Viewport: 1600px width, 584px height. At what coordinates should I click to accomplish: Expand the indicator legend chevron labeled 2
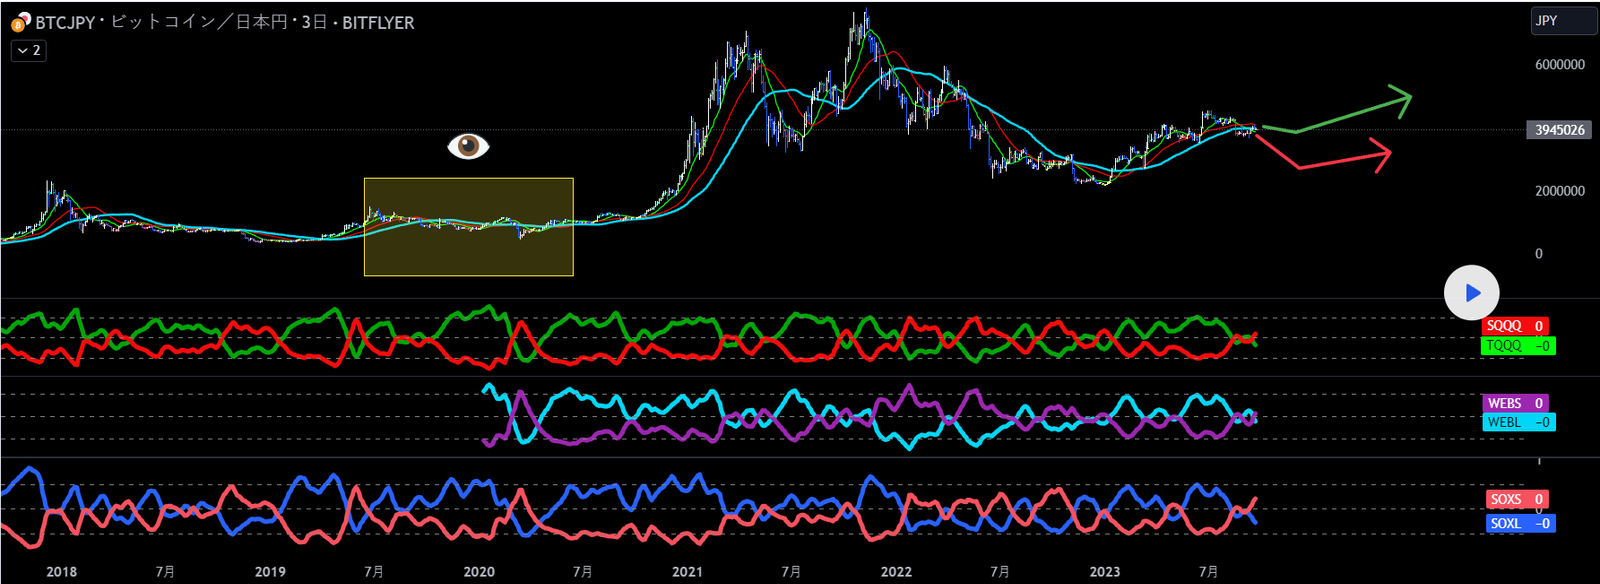coord(29,50)
